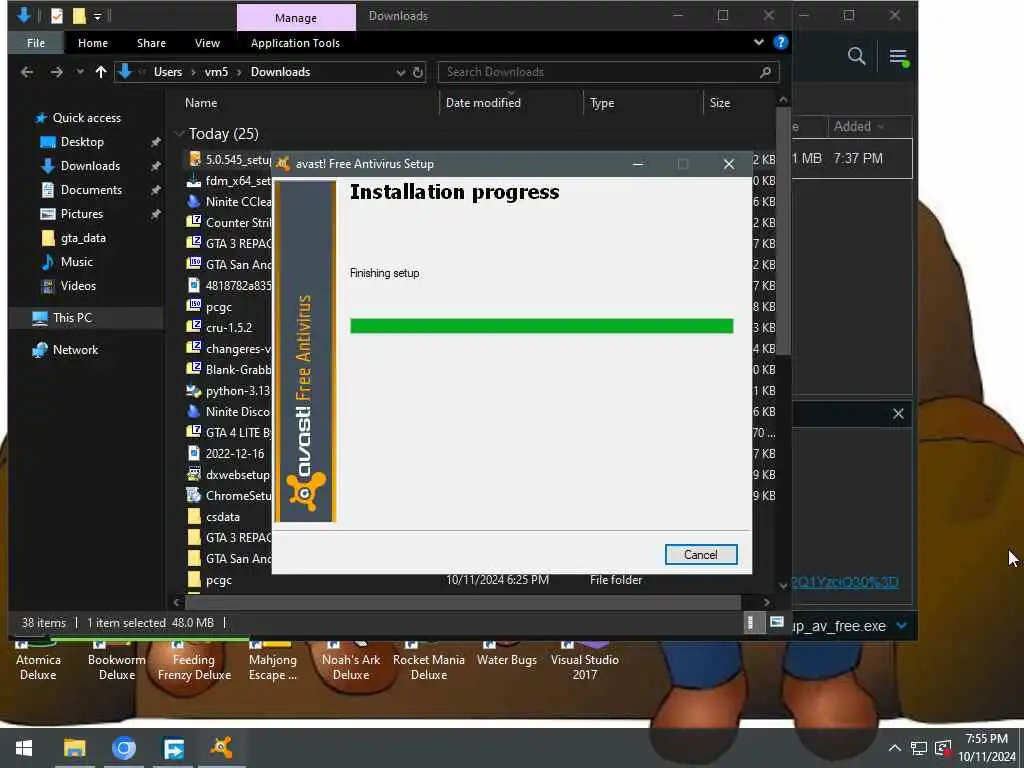1024x768 pixels.
Task: Select the Application Tools tab
Action: [295, 43]
